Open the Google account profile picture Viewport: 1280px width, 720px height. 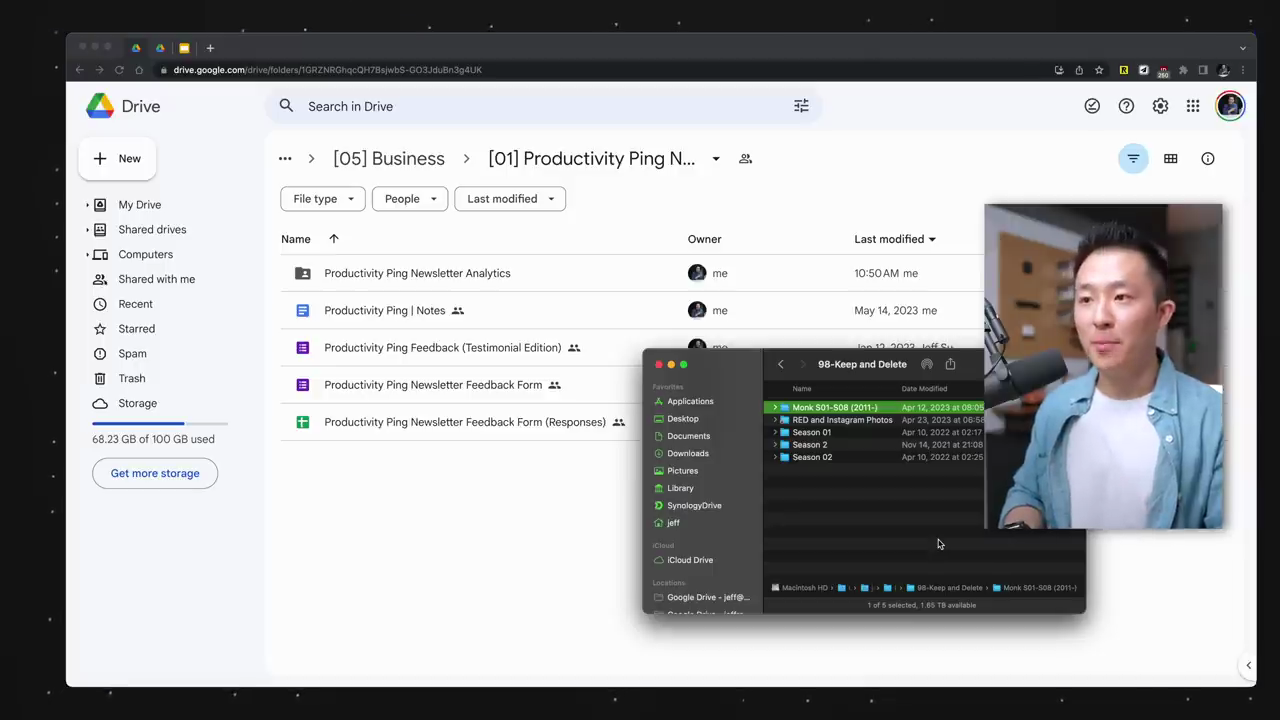click(1230, 106)
